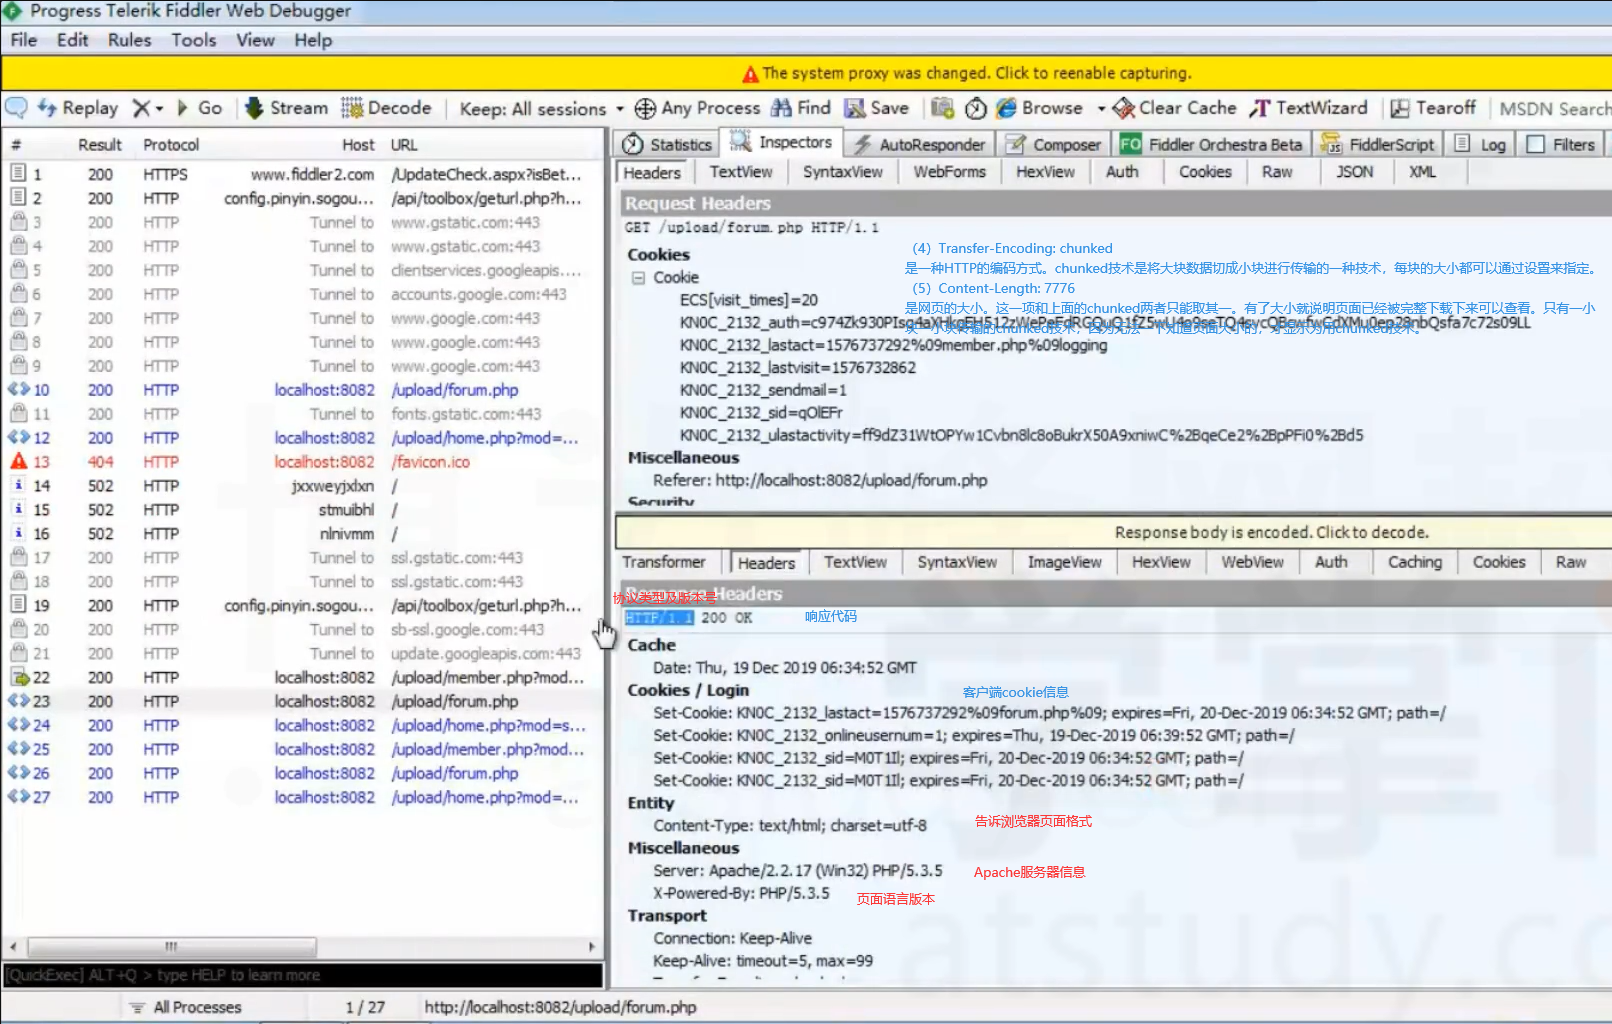Select request XML inspector tab
The height and width of the screenshot is (1024, 1612).
pos(1423,172)
